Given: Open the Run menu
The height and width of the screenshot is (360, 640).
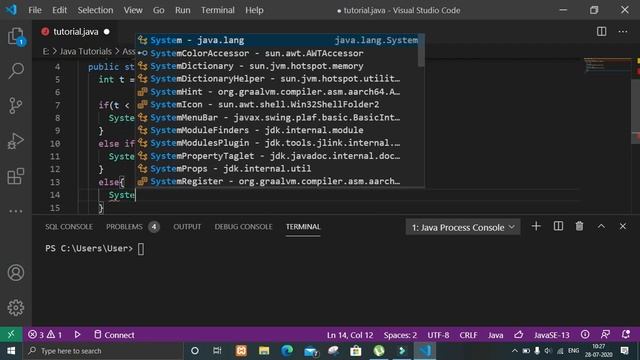Looking at the screenshot, I should (x=182, y=10).
